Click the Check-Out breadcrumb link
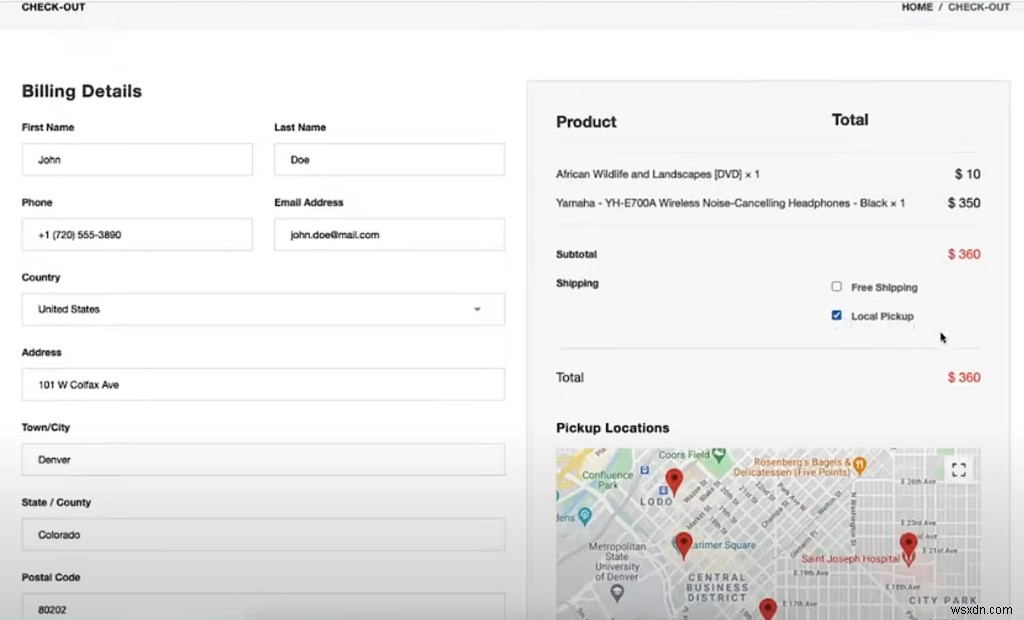1024x620 pixels. coord(979,7)
